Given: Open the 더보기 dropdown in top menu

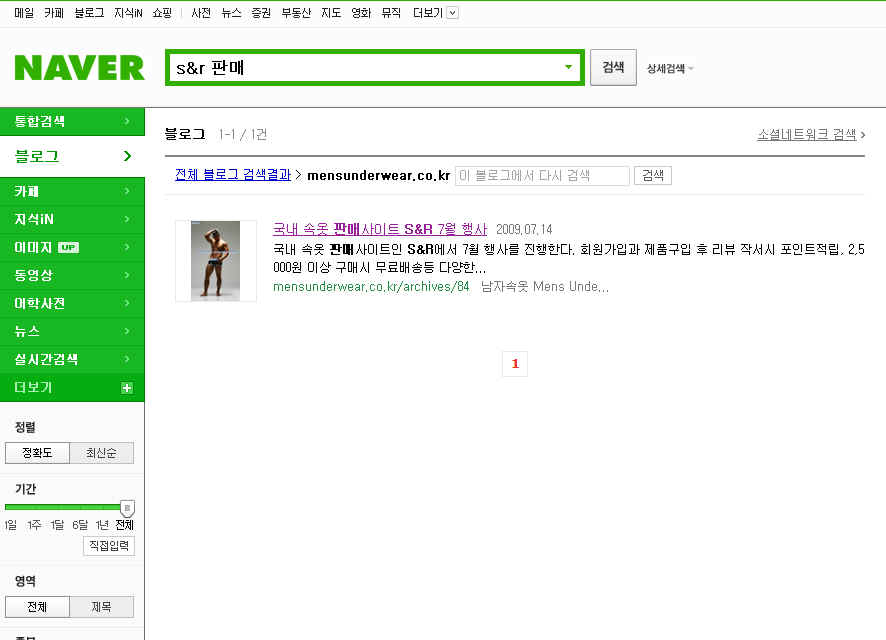Looking at the screenshot, I should tap(452, 13).
